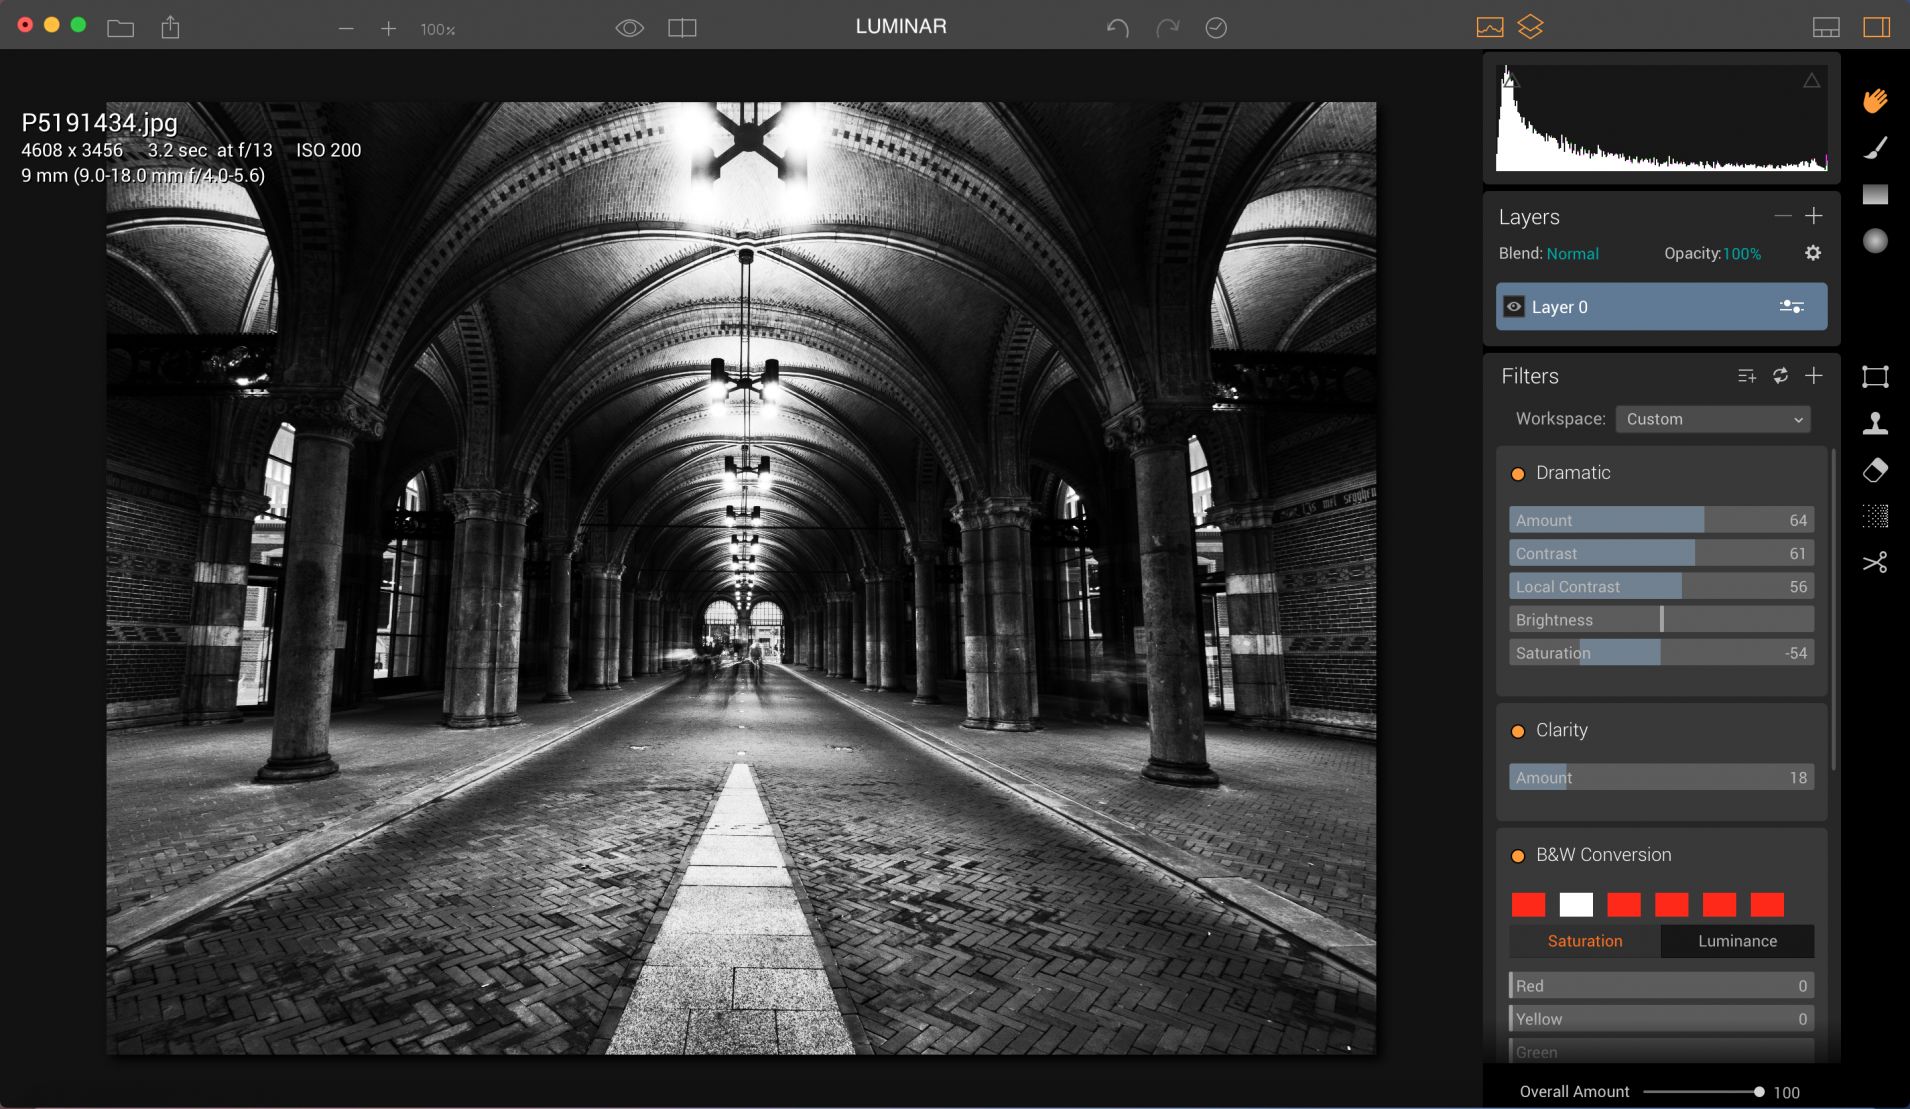Add a new layer with plus button

tap(1813, 216)
